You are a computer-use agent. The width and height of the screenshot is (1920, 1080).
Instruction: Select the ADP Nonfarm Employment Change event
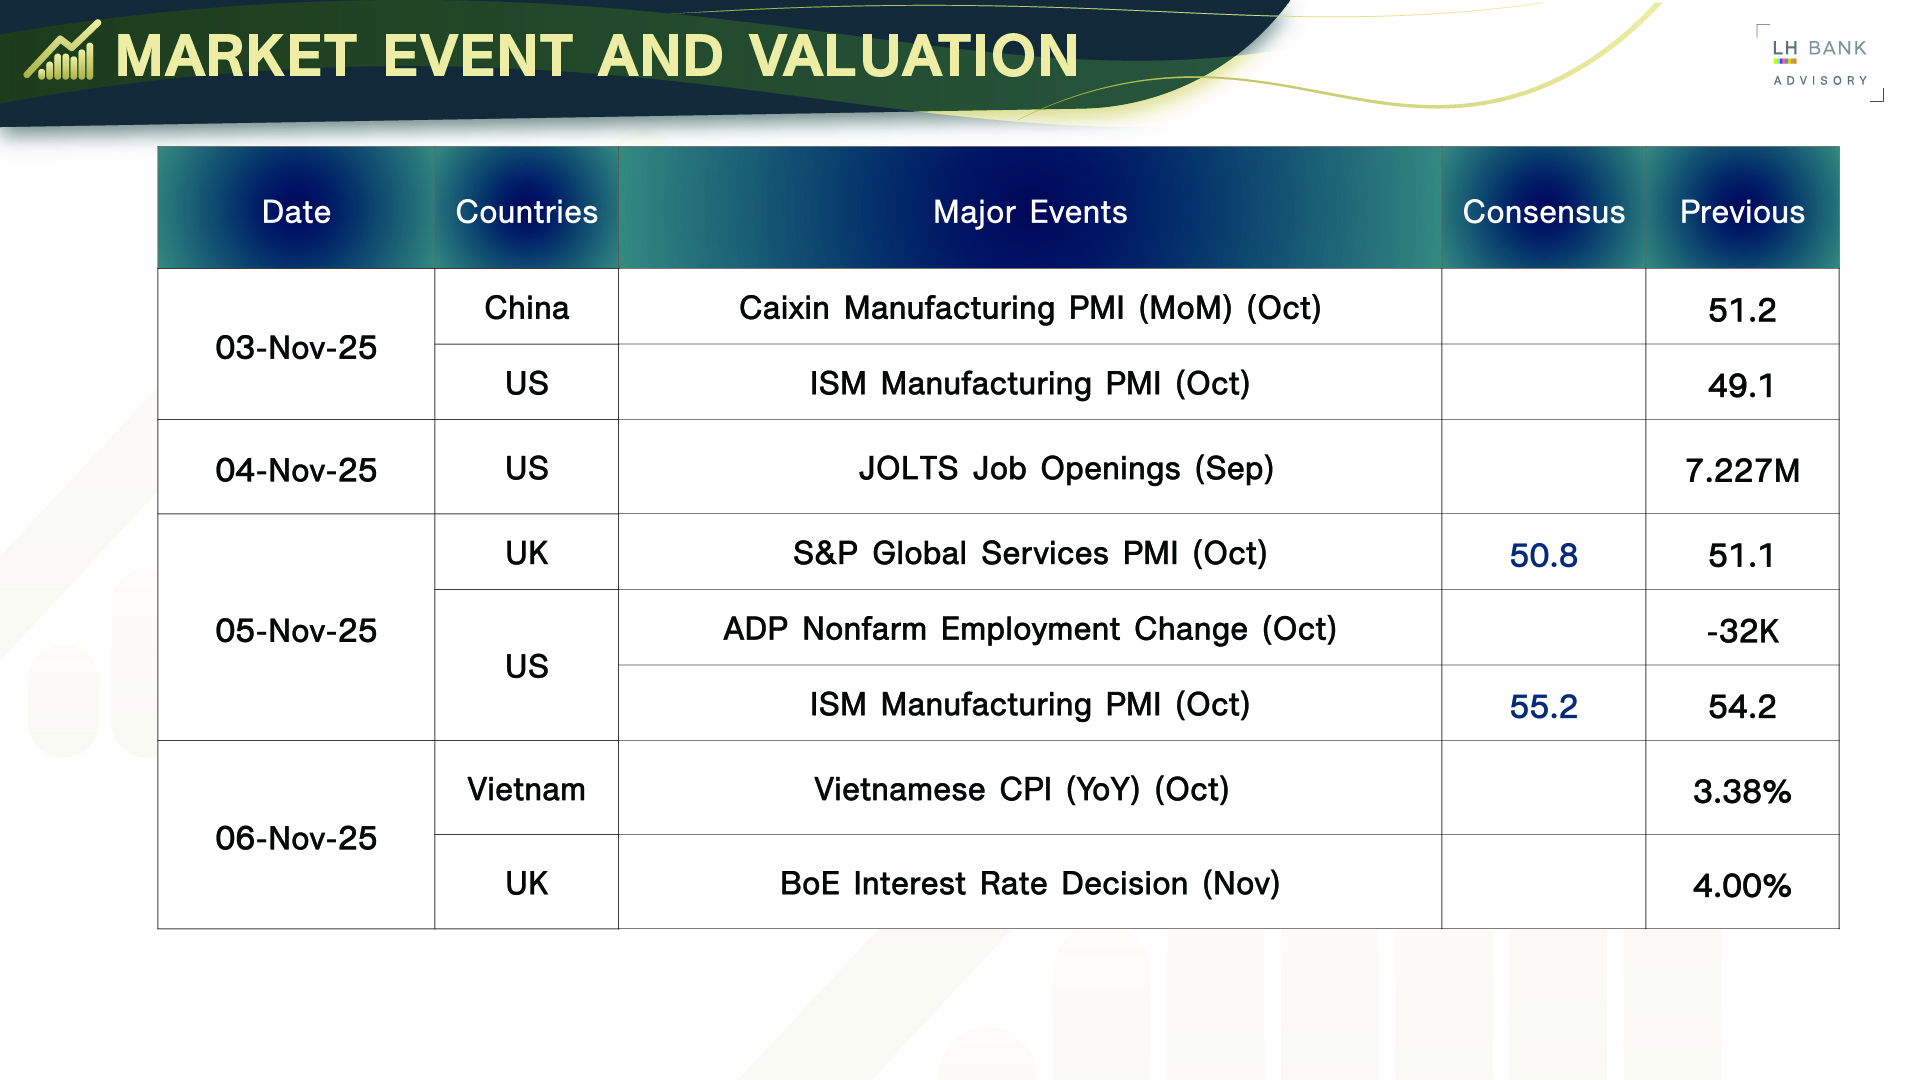[x=1029, y=629]
